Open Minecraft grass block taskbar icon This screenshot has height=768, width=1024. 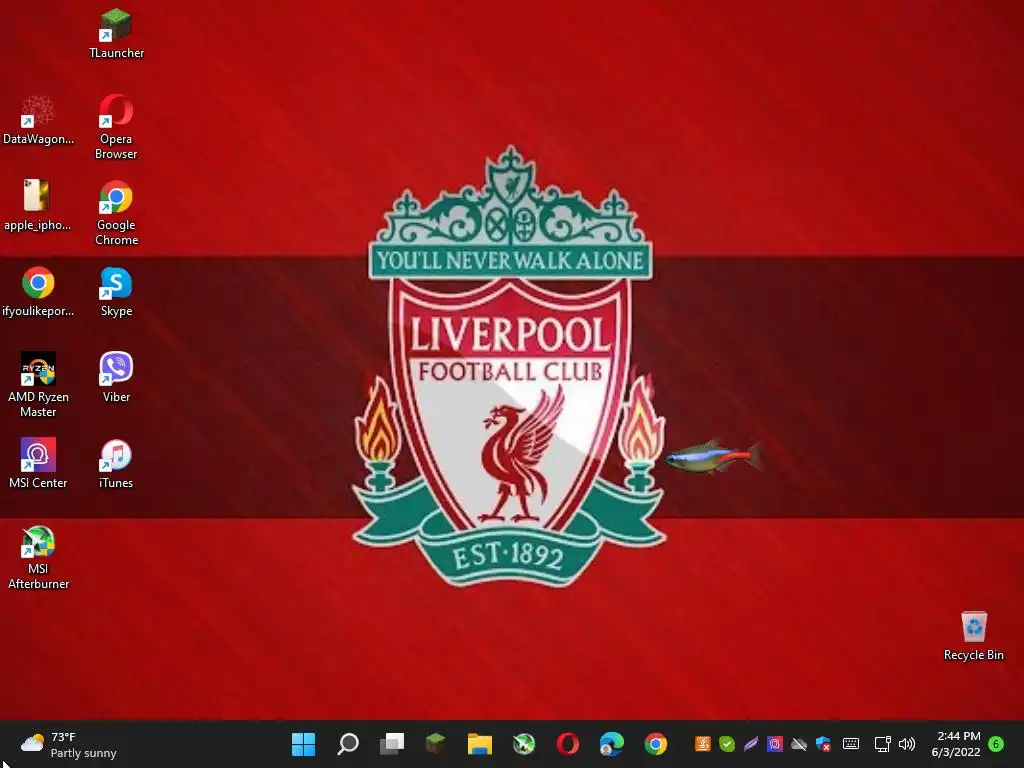point(436,743)
